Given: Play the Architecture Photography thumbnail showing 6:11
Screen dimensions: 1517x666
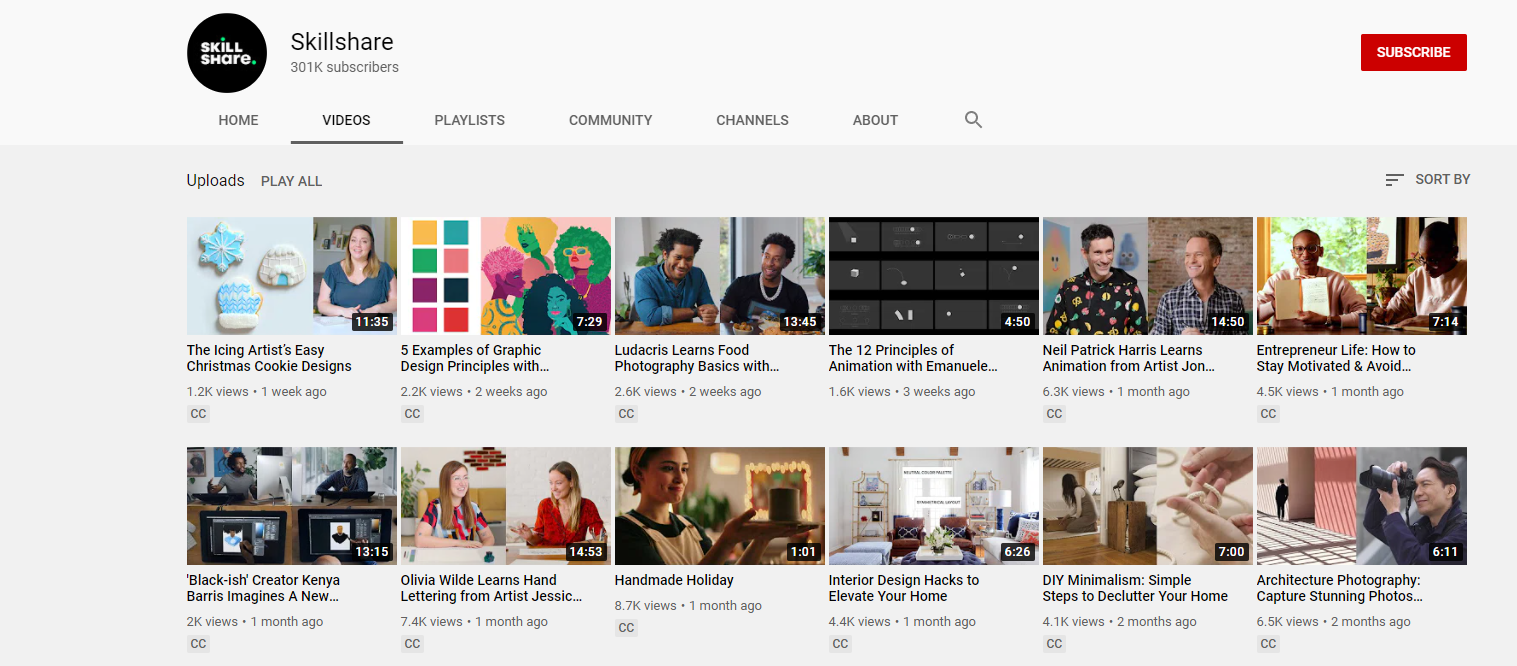Looking at the screenshot, I should pyautogui.click(x=1362, y=506).
